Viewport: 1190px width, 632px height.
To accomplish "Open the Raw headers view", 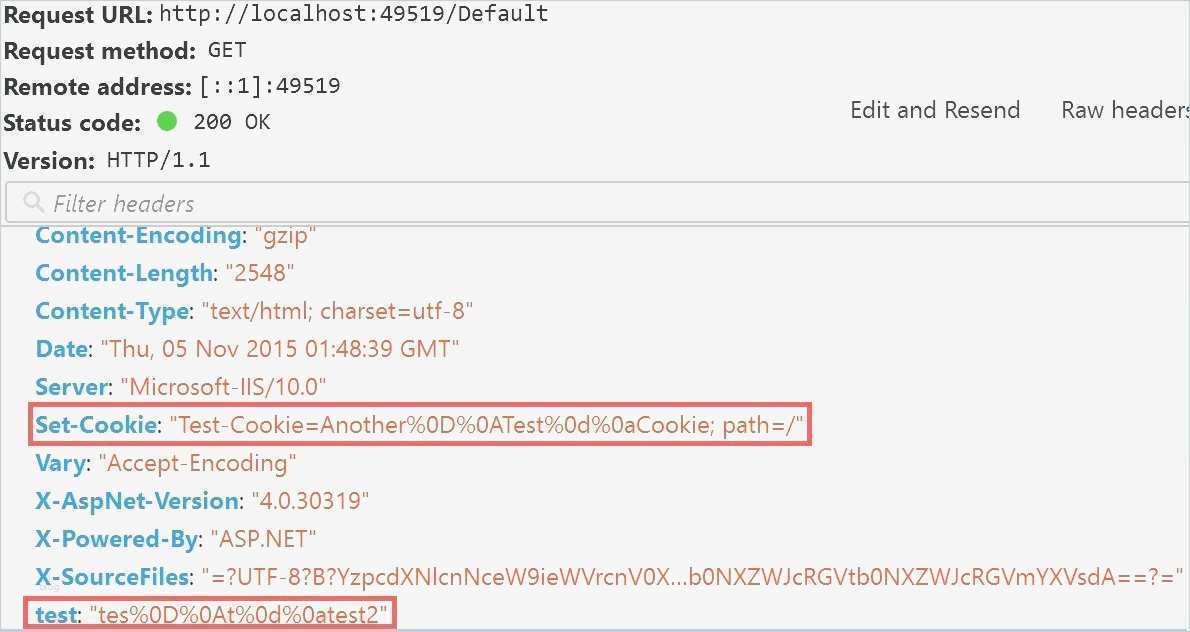I will [1125, 110].
